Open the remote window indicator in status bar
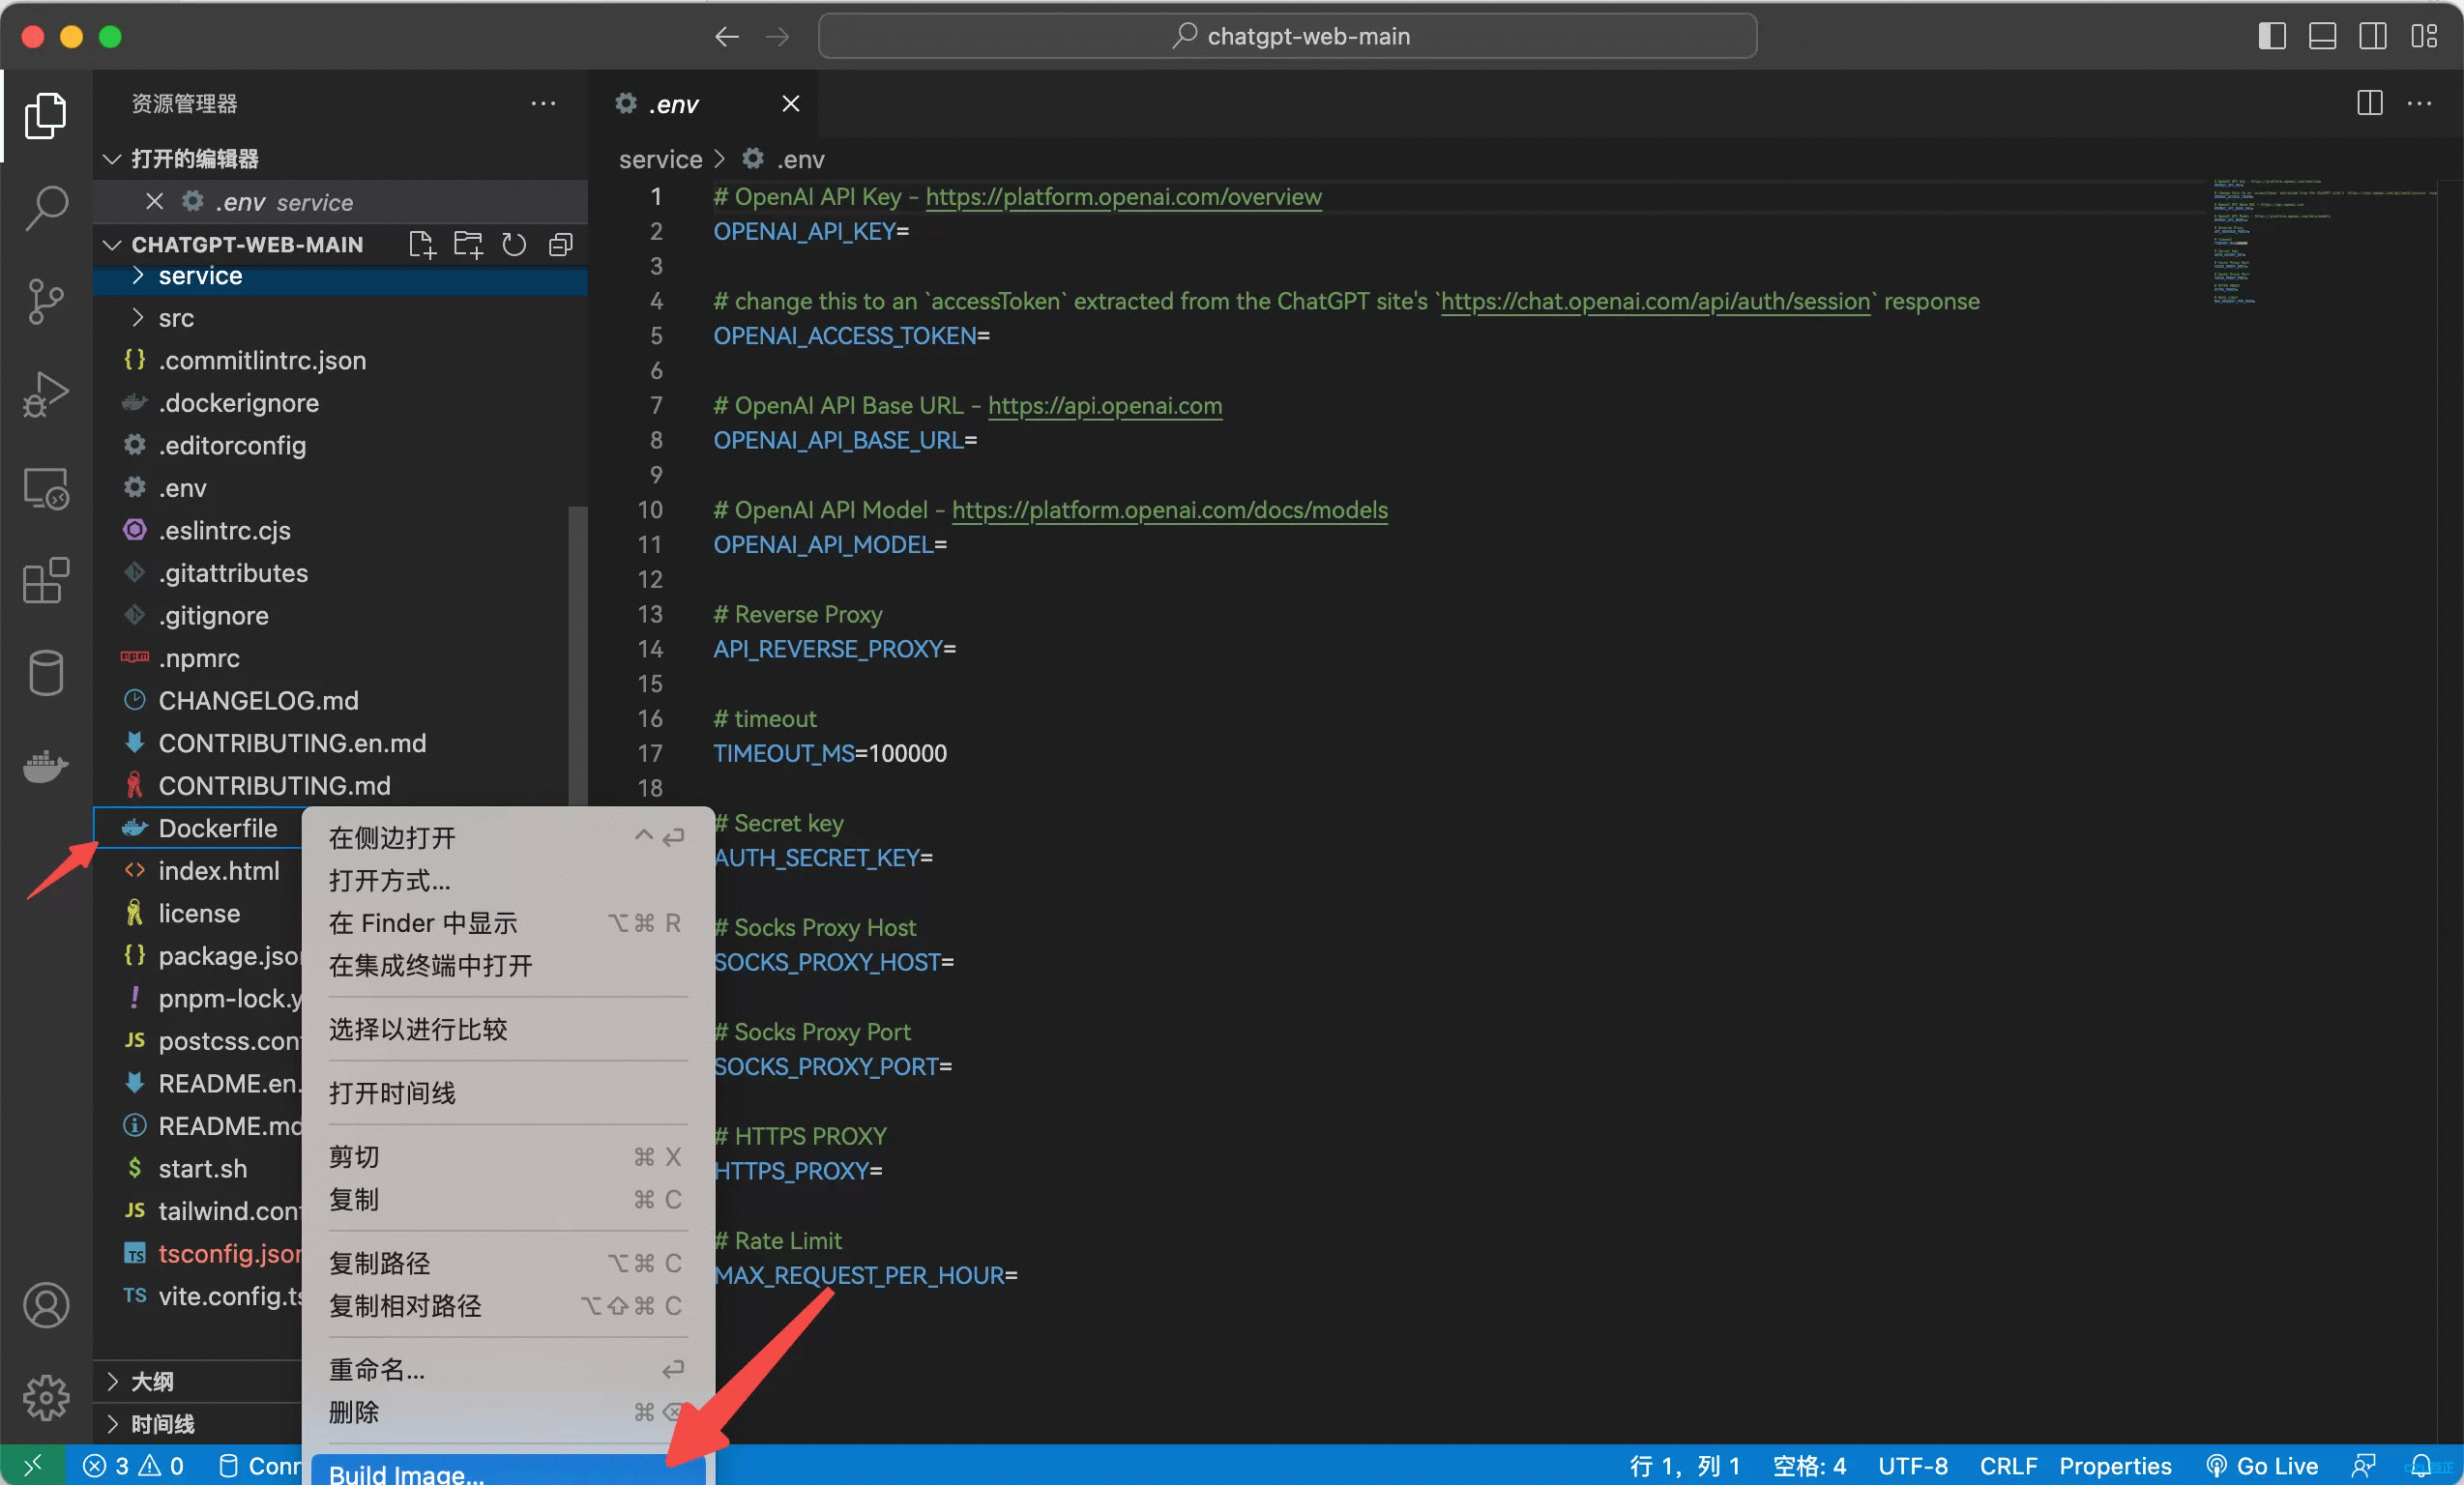 33,1465
